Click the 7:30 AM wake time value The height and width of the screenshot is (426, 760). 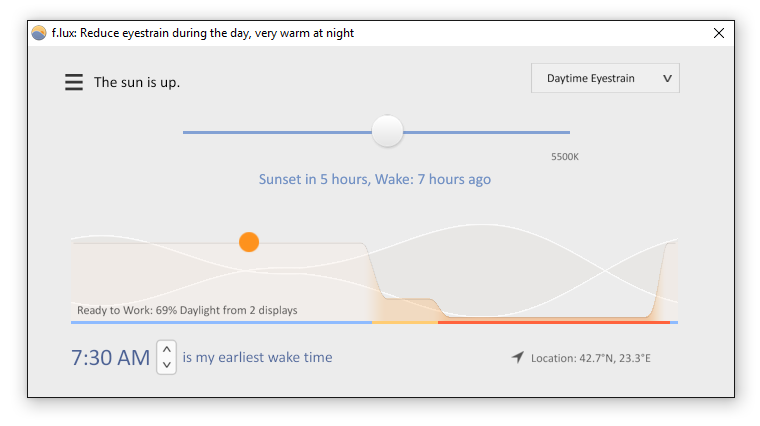(111, 358)
